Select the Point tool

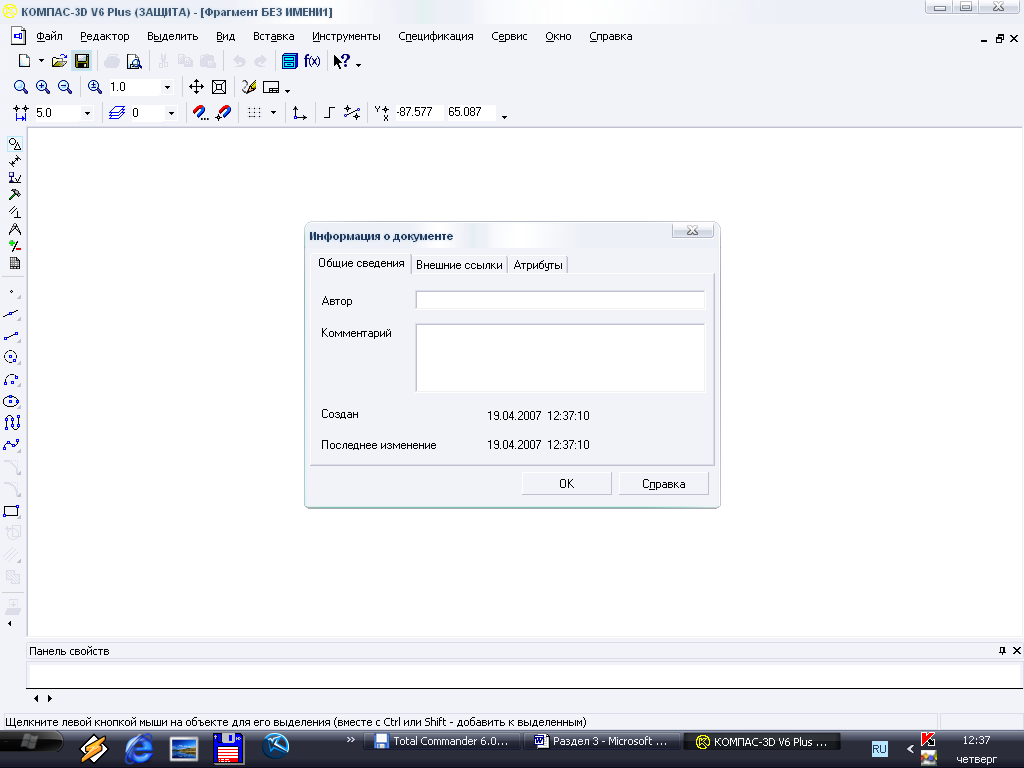pyautogui.click(x=12, y=292)
